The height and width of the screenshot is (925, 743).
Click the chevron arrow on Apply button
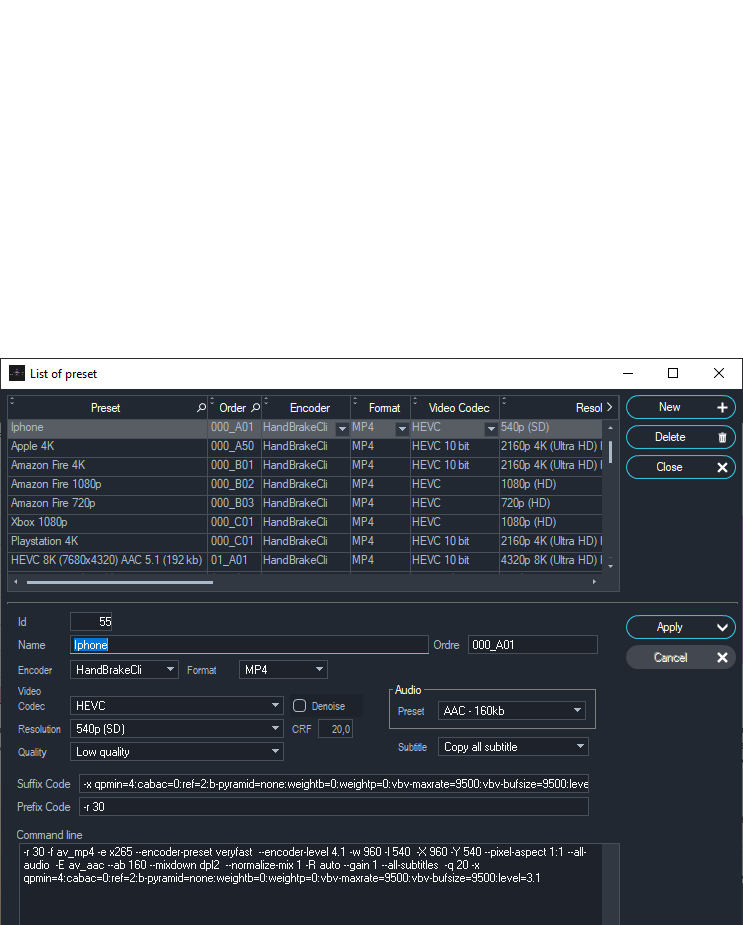coord(722,628)
